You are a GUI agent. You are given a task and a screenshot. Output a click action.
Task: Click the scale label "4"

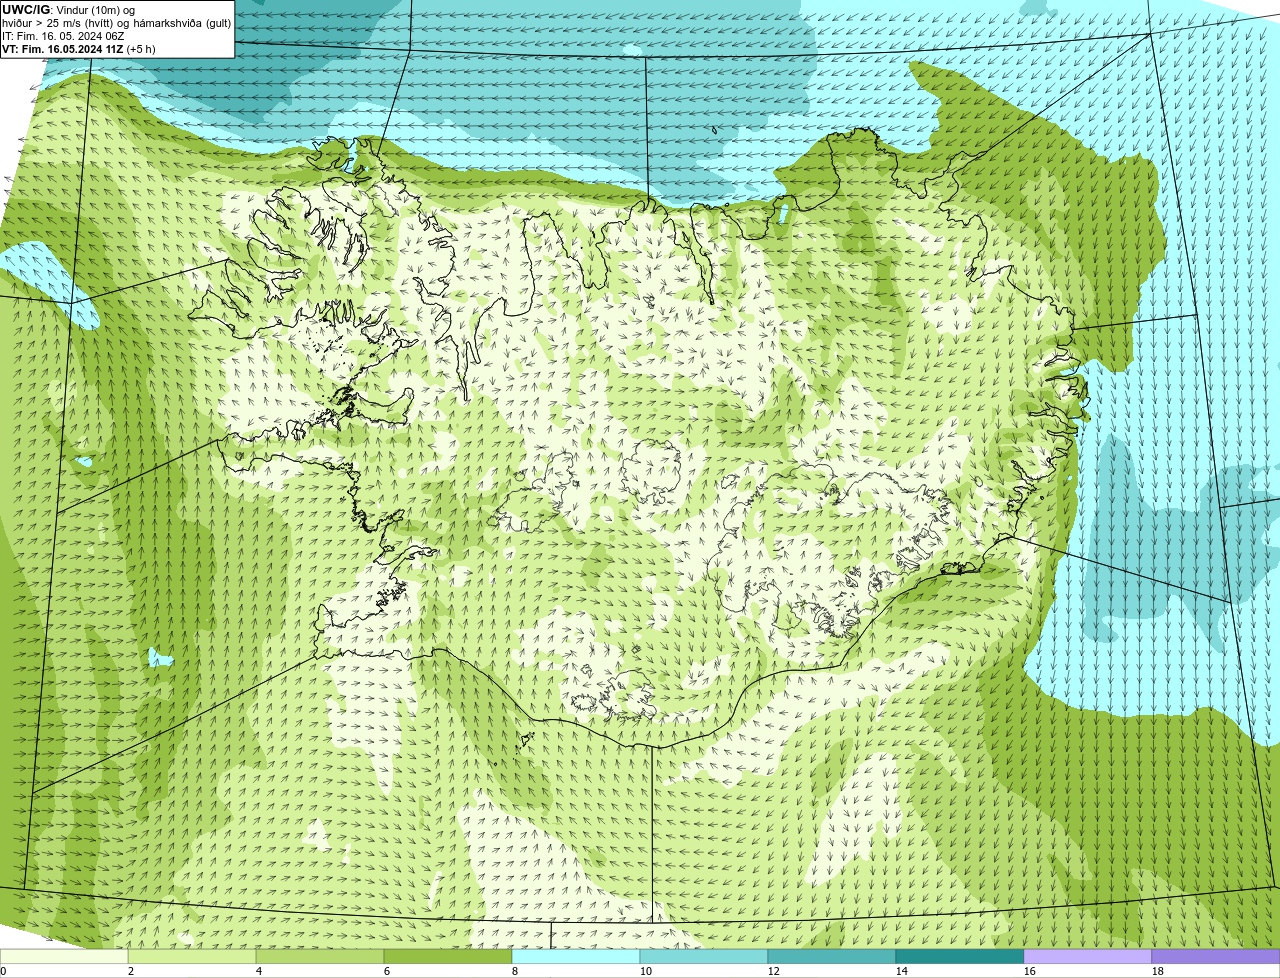click(259, 971)
